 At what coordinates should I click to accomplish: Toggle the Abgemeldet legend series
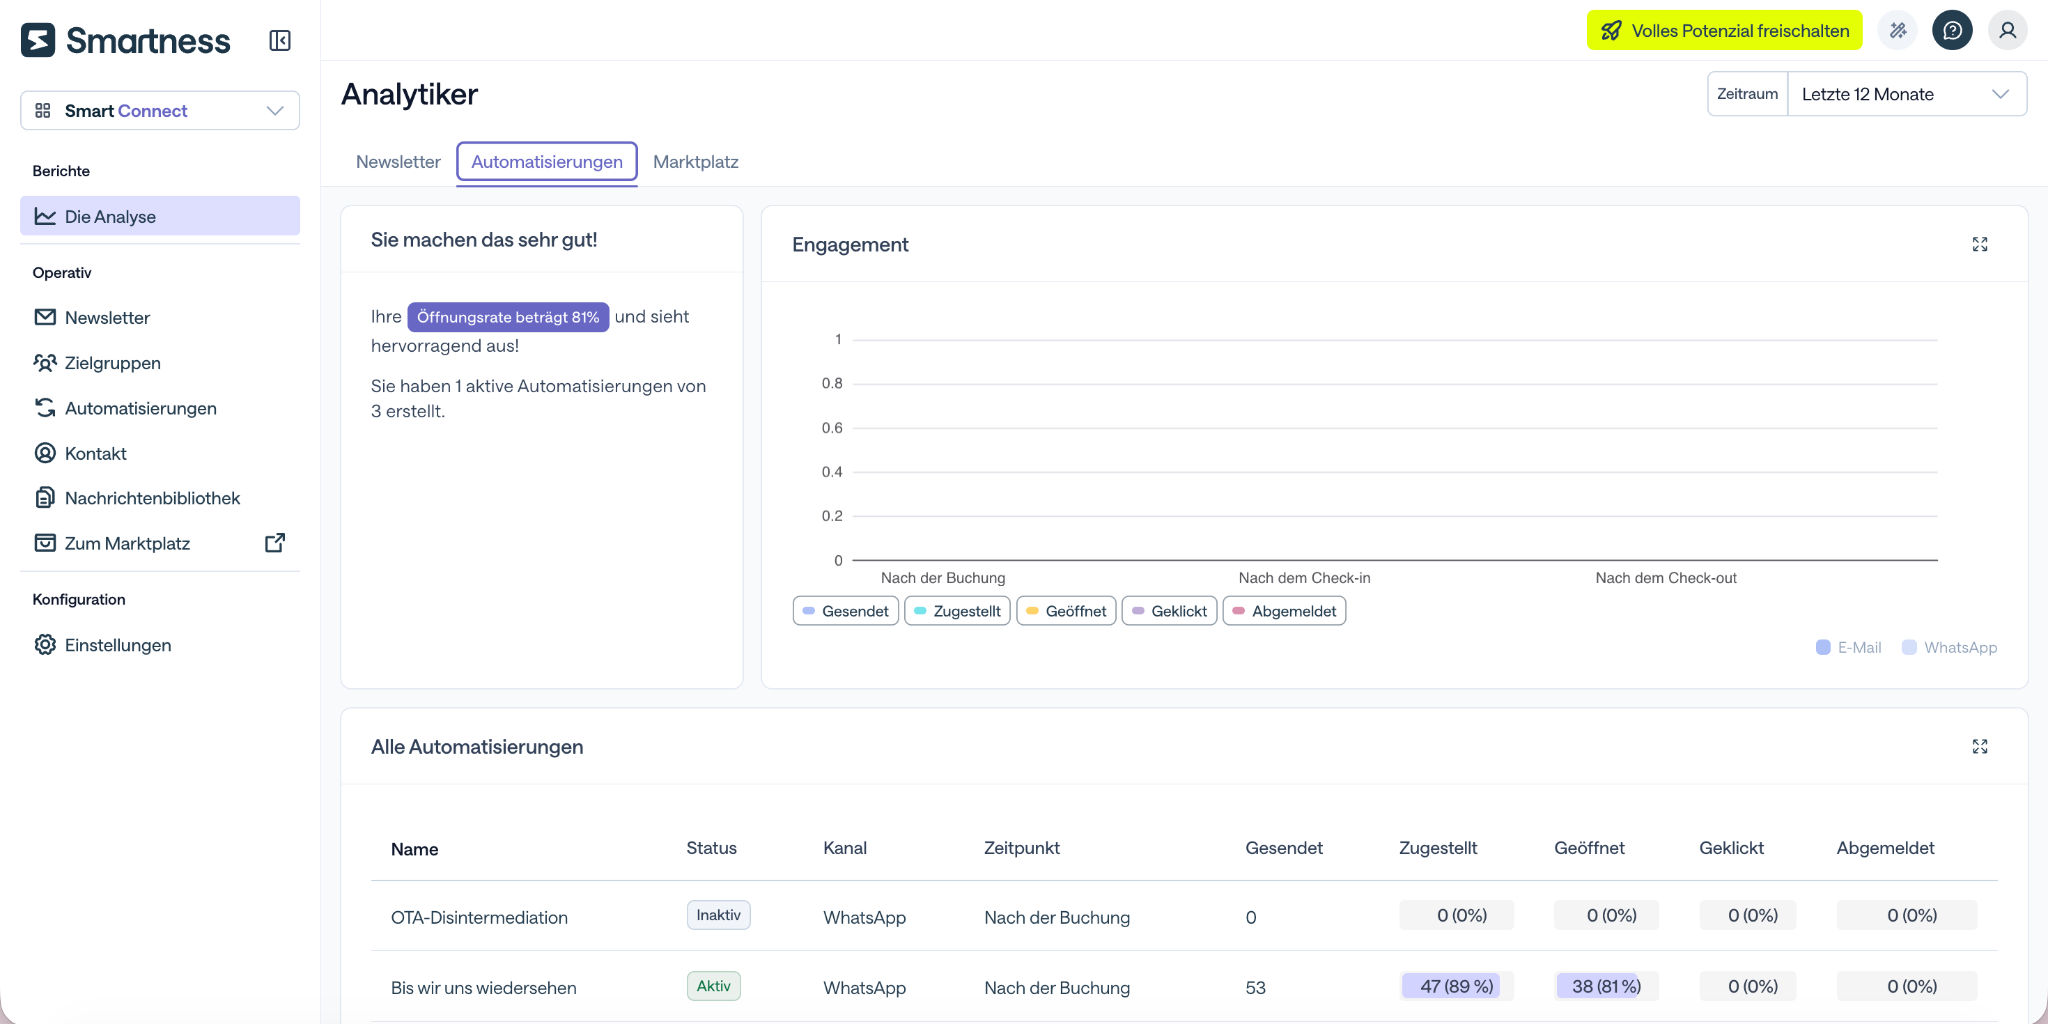[1284, 611]
